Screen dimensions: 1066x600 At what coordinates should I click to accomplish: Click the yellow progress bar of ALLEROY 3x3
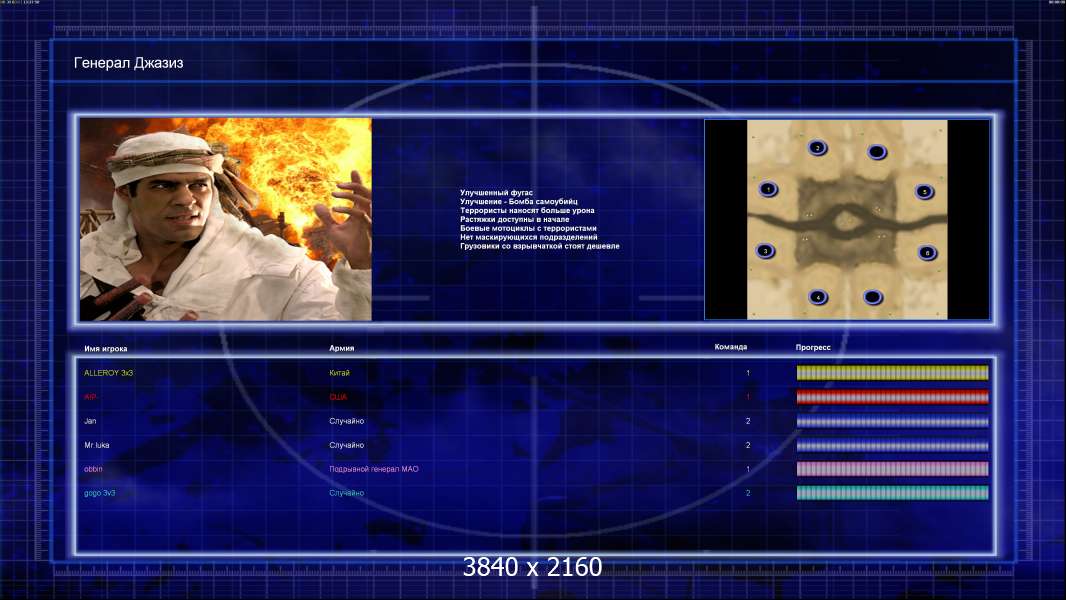892,372
